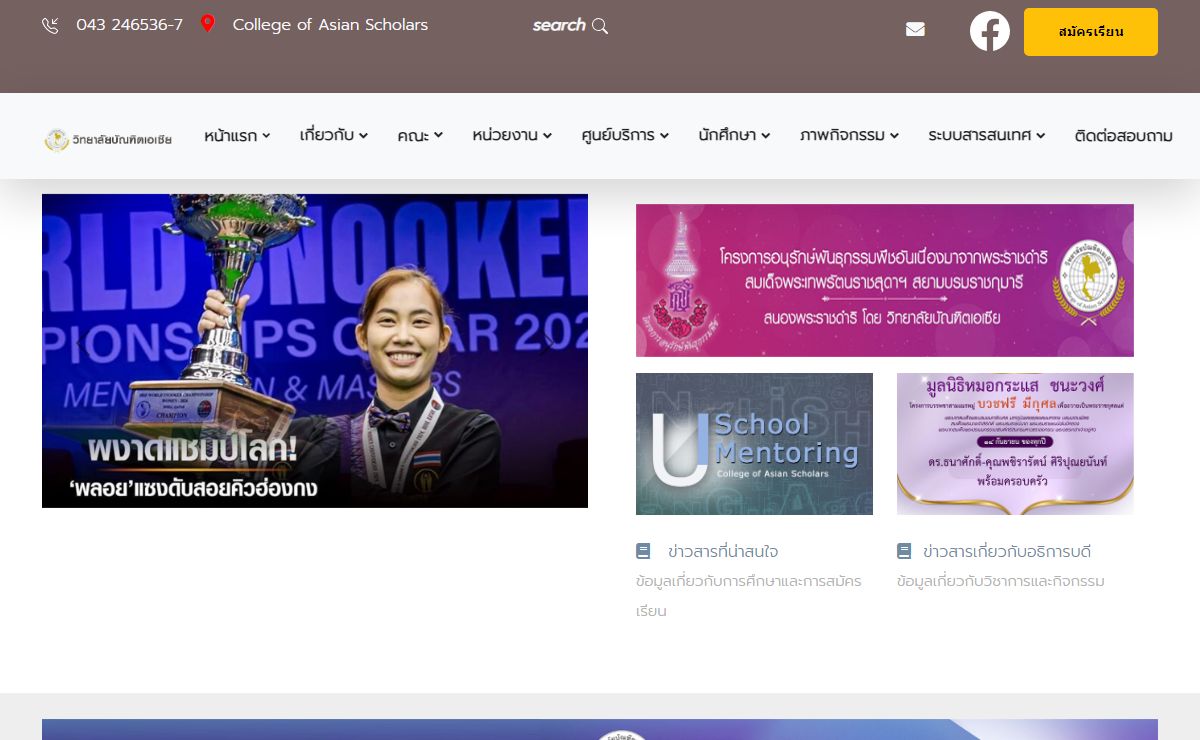Open the ข่าวสารที่น่าสนใจ heading link
Screen dimensions: 1200x740
click(723, 551)
